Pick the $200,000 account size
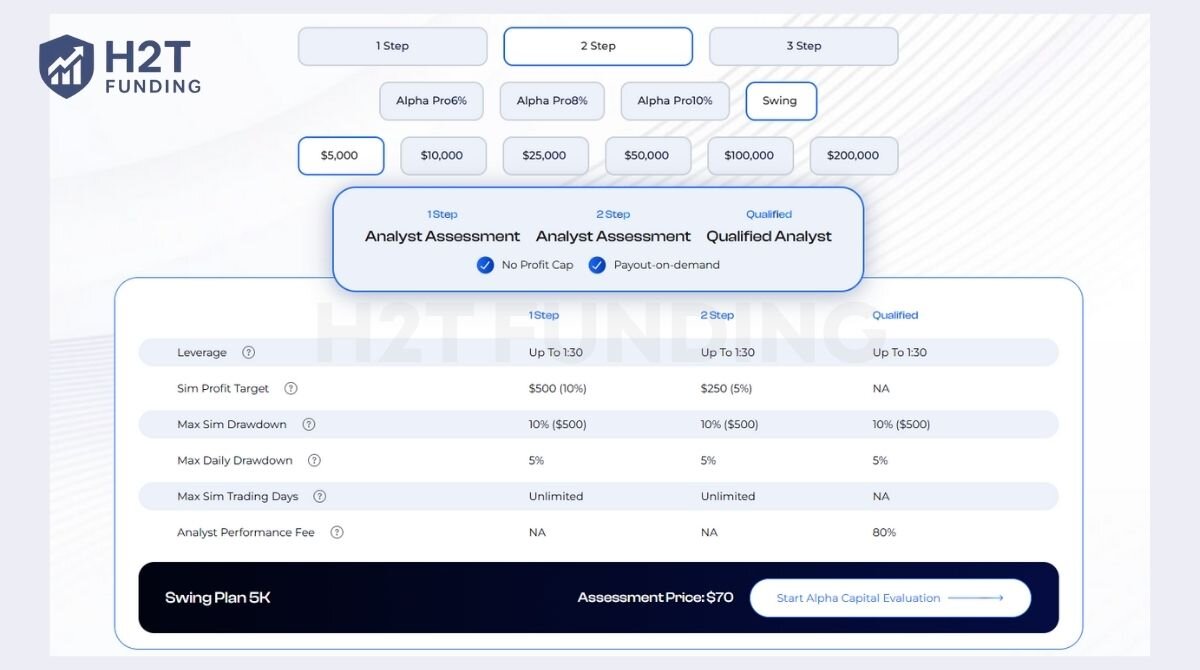 coord(853,156)
